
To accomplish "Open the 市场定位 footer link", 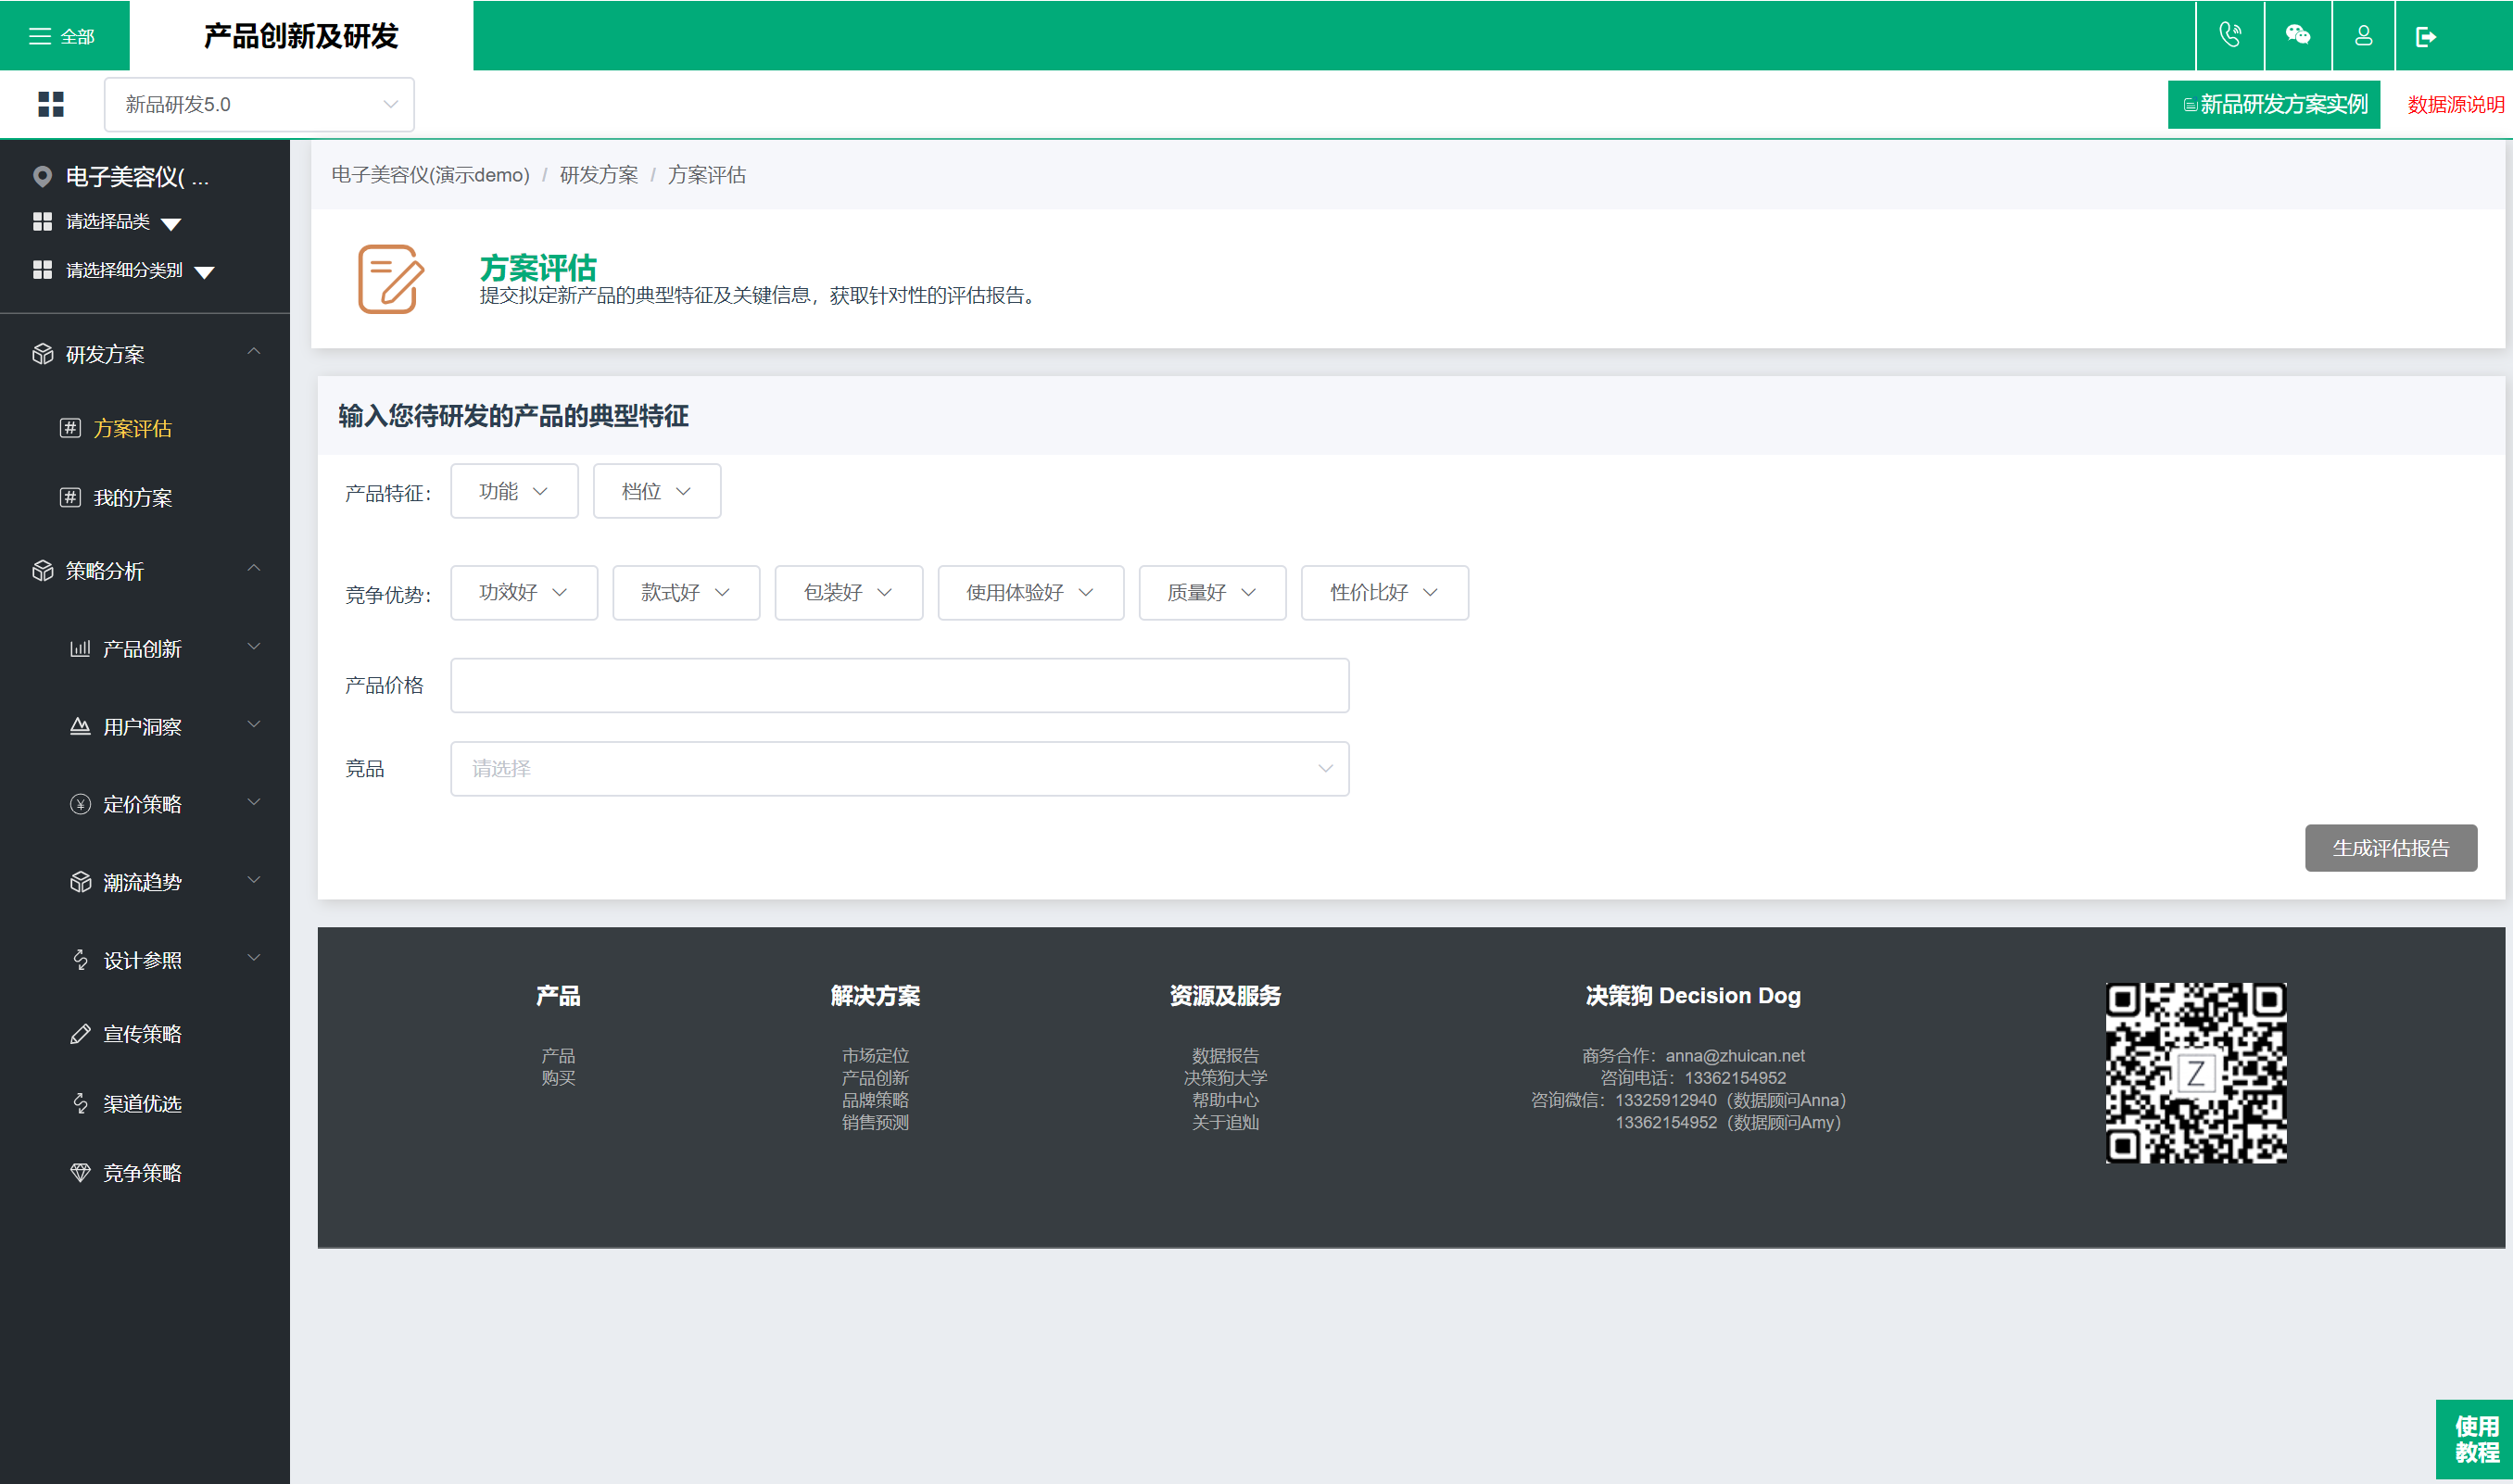I will (x=875, y=1055).
